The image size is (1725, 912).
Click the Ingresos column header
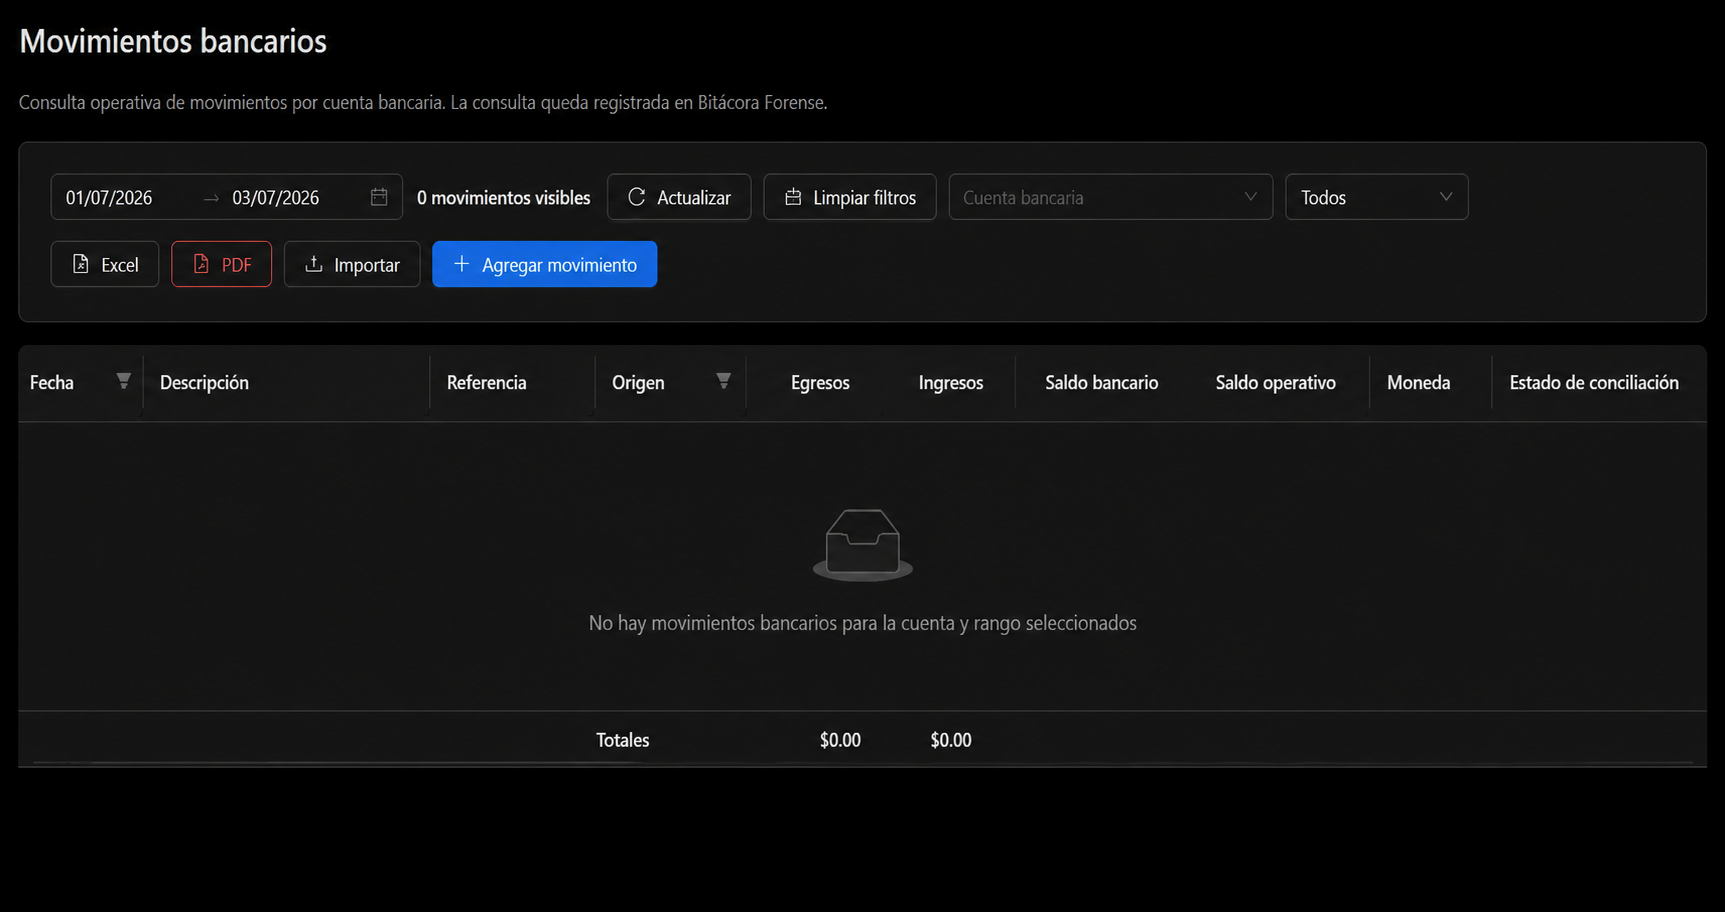951,383
